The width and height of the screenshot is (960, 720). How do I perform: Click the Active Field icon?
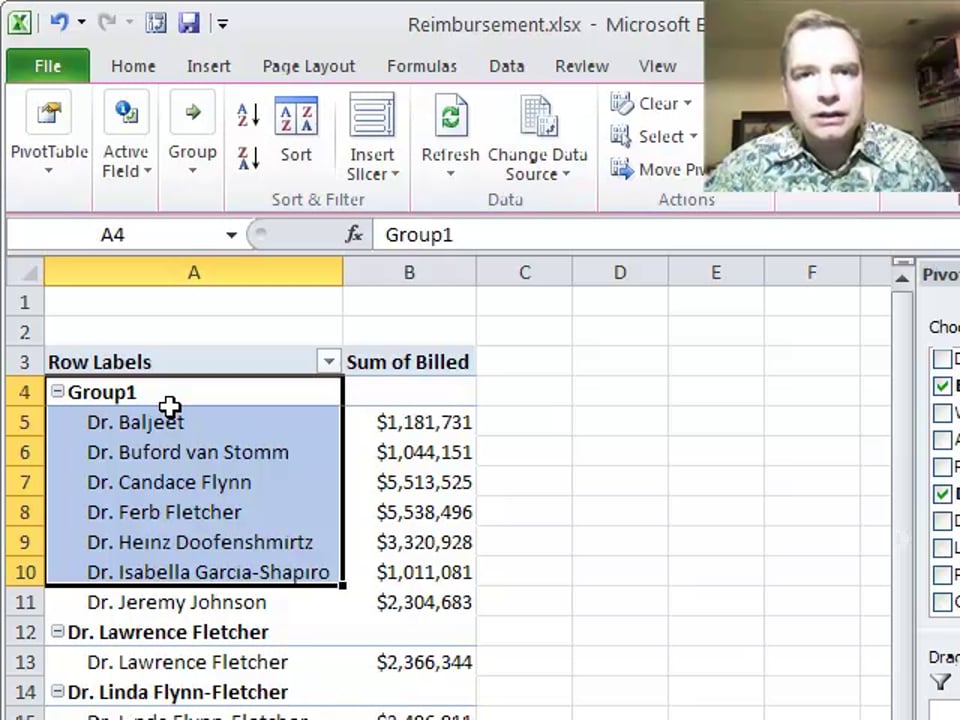click(126, 112)
